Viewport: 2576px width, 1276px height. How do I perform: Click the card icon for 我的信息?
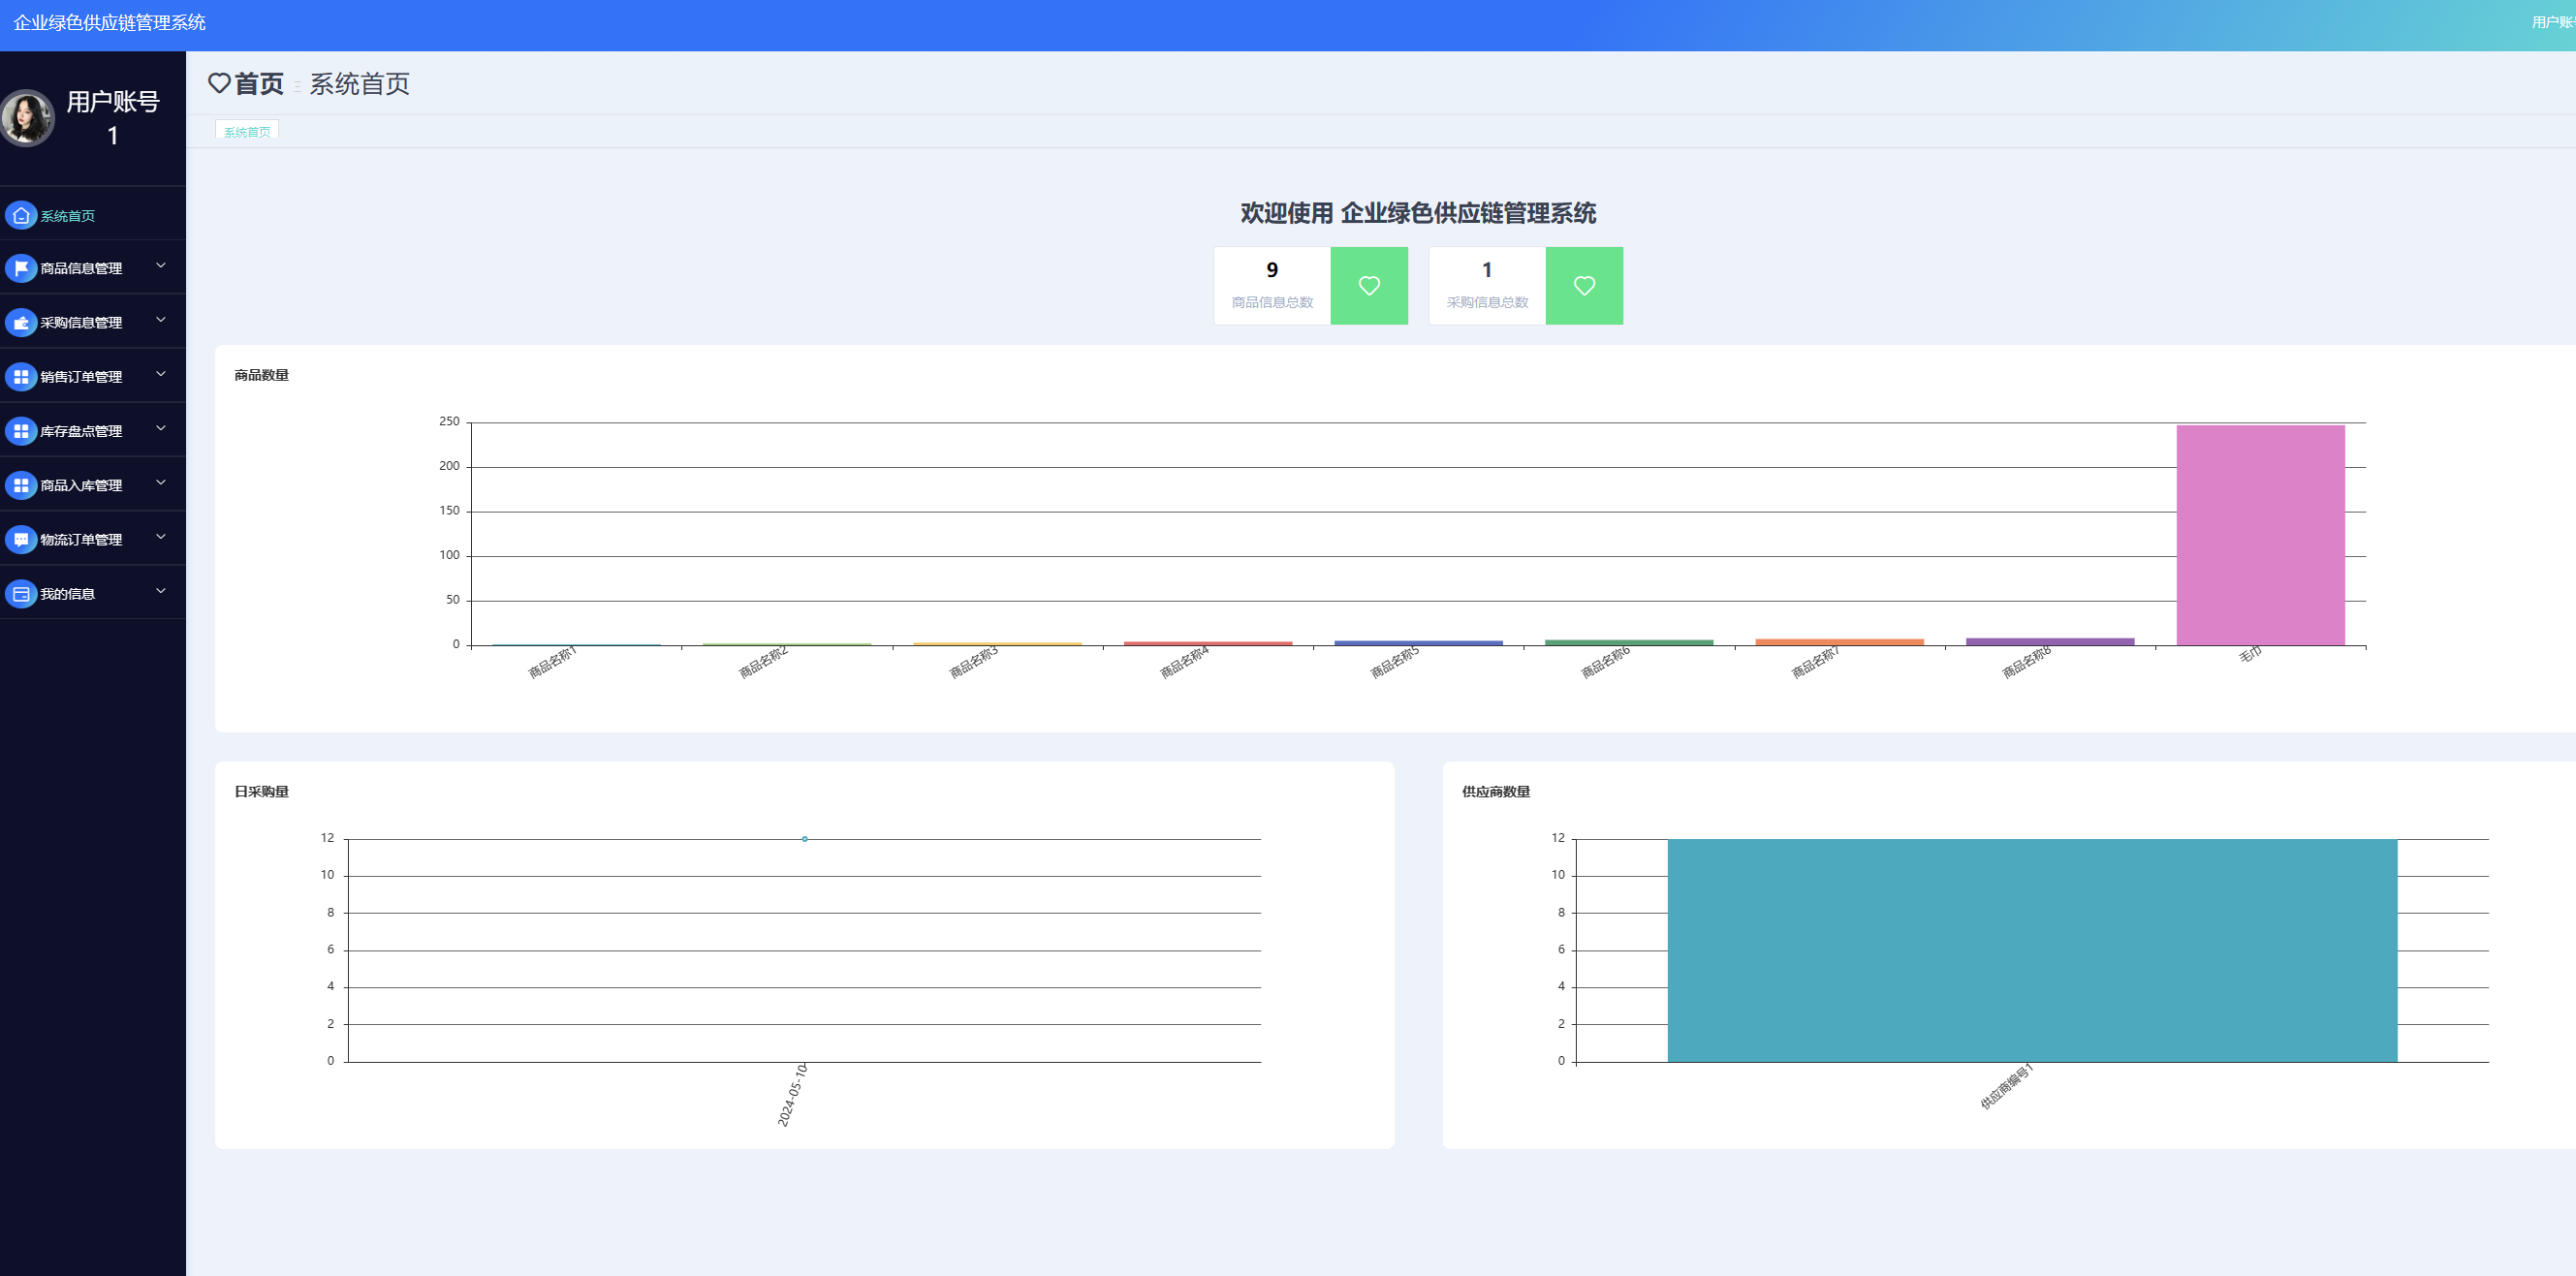tap(21, 594)
